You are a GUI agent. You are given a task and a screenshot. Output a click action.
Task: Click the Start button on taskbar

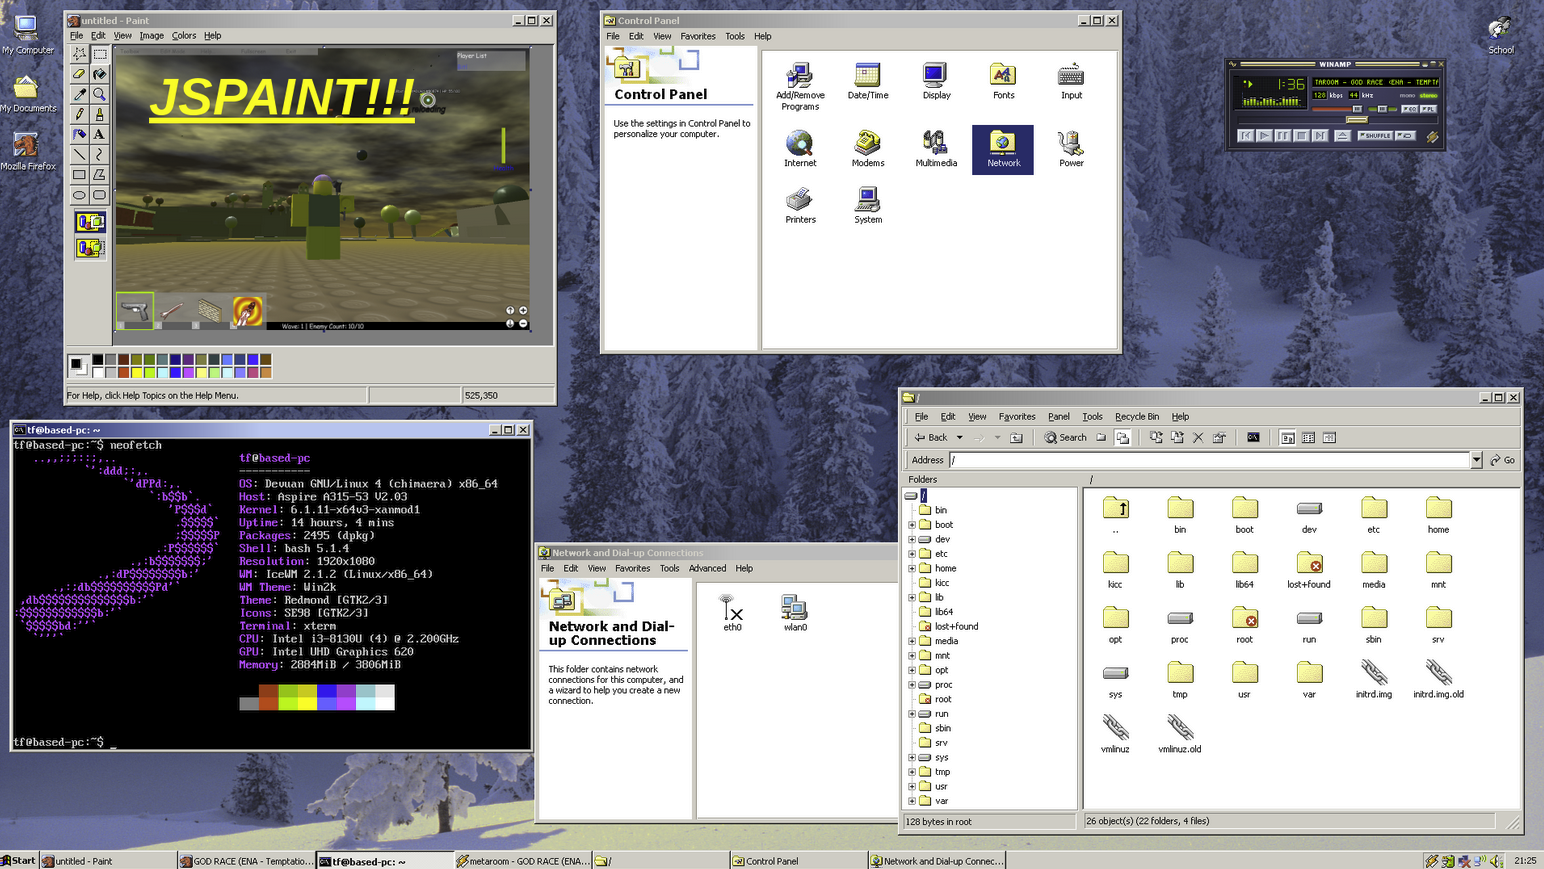click(19, 861)
